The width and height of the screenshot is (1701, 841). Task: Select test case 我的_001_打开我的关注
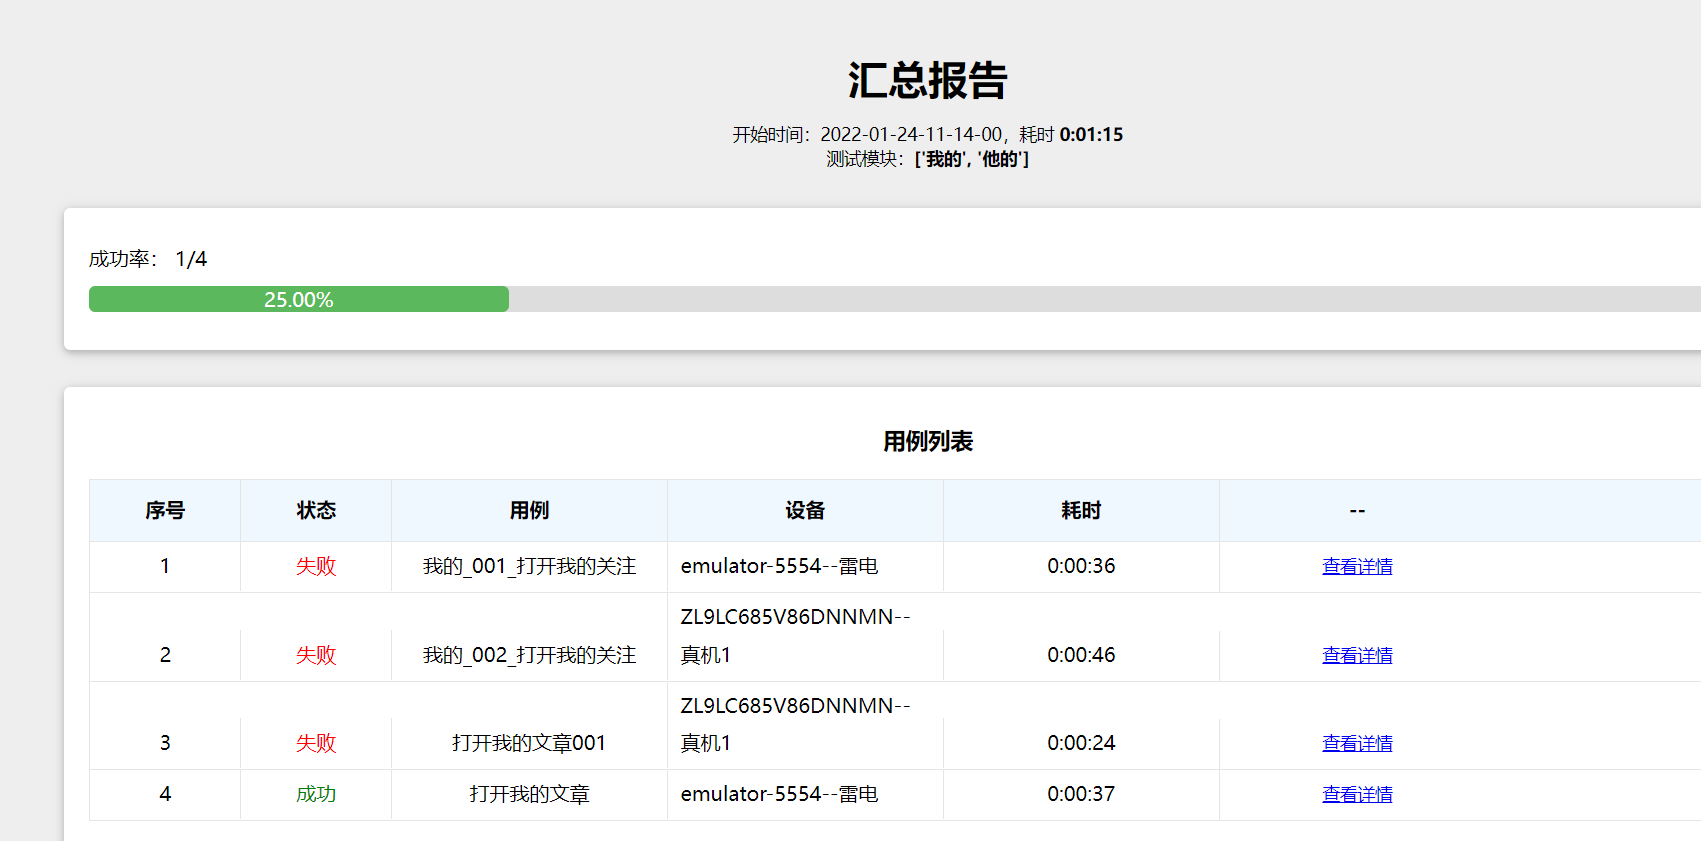coord(529,566)
